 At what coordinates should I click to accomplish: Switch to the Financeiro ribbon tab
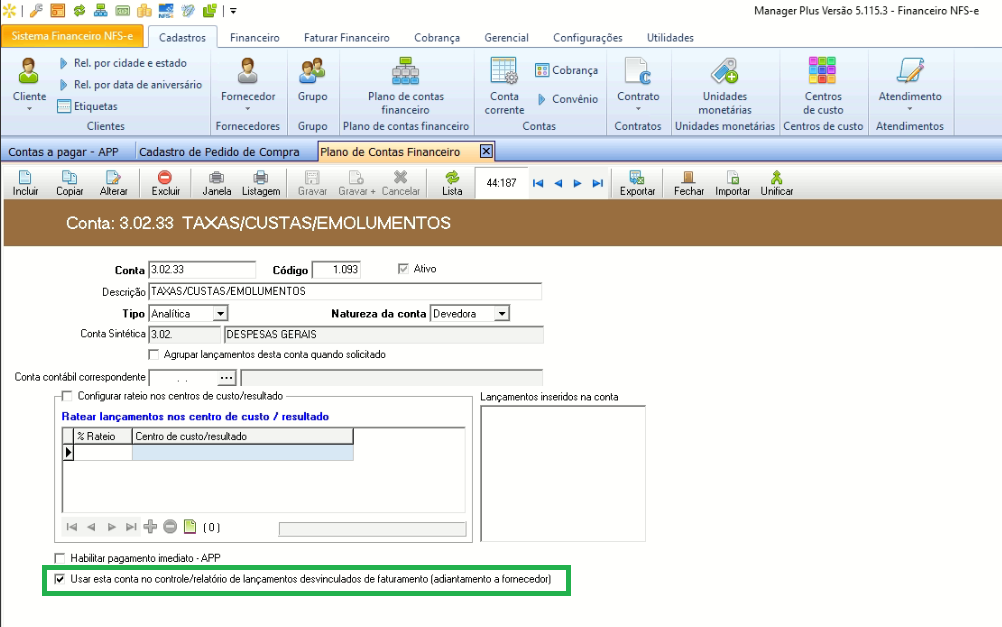(x=254, y=38)
